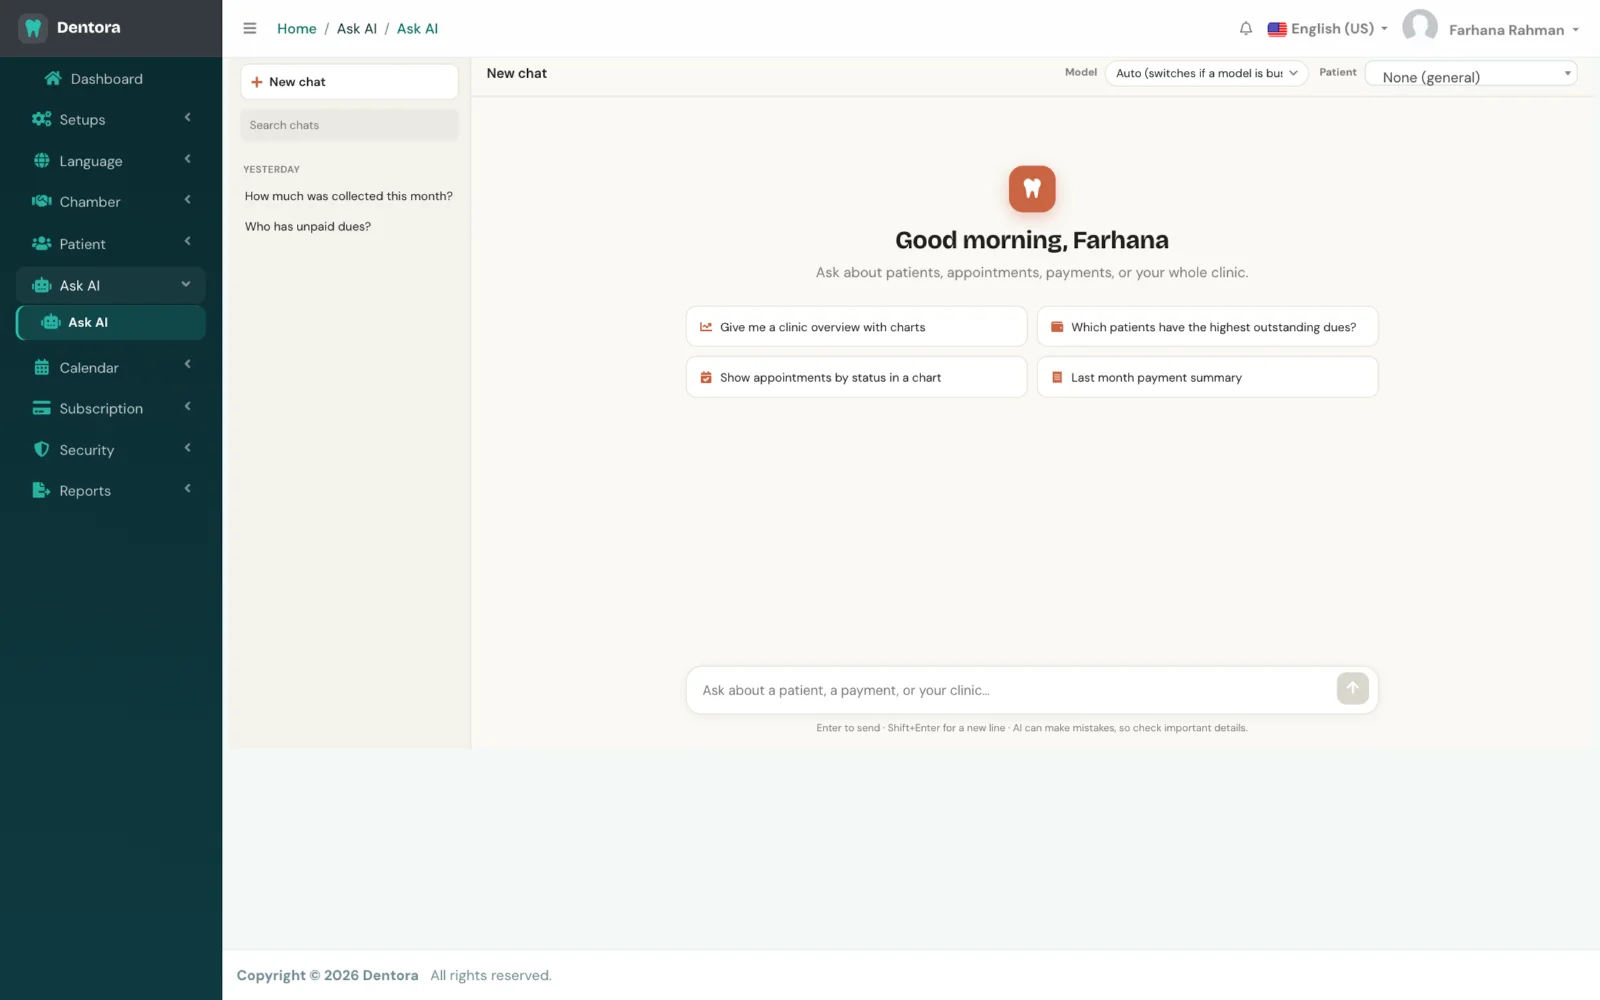
Task: Open the notifications bell
Action: 1245,28
